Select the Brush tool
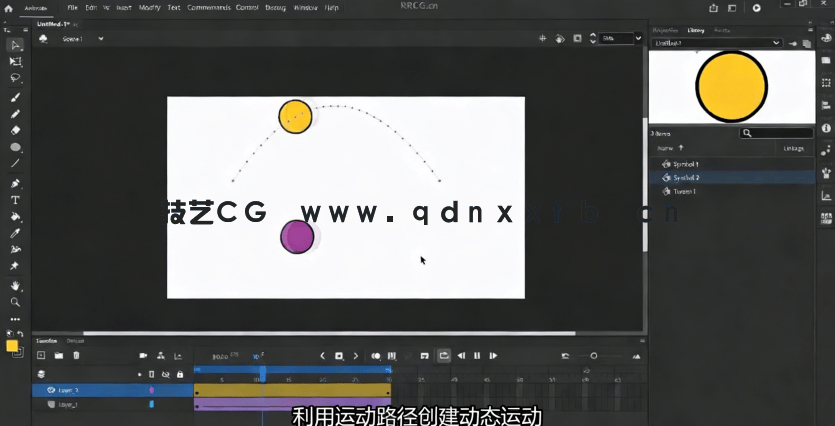Viewport: 835px width, 426px height. (x=15, y=97)
